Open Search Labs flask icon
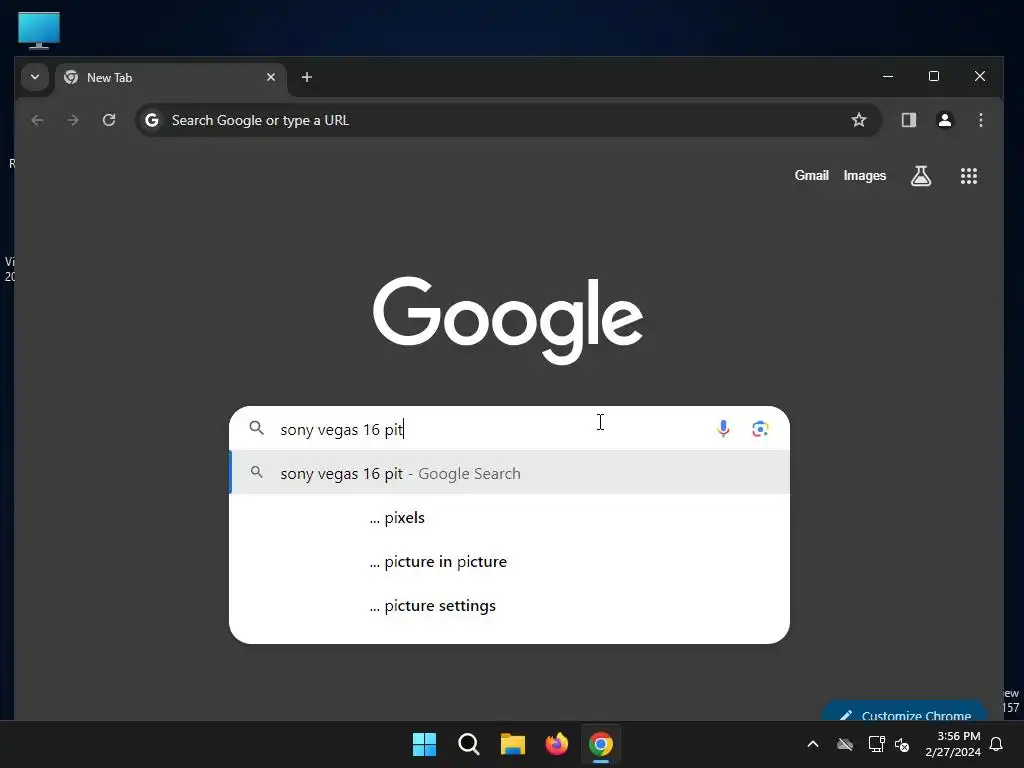1024x768 pixels. (921, 176)
